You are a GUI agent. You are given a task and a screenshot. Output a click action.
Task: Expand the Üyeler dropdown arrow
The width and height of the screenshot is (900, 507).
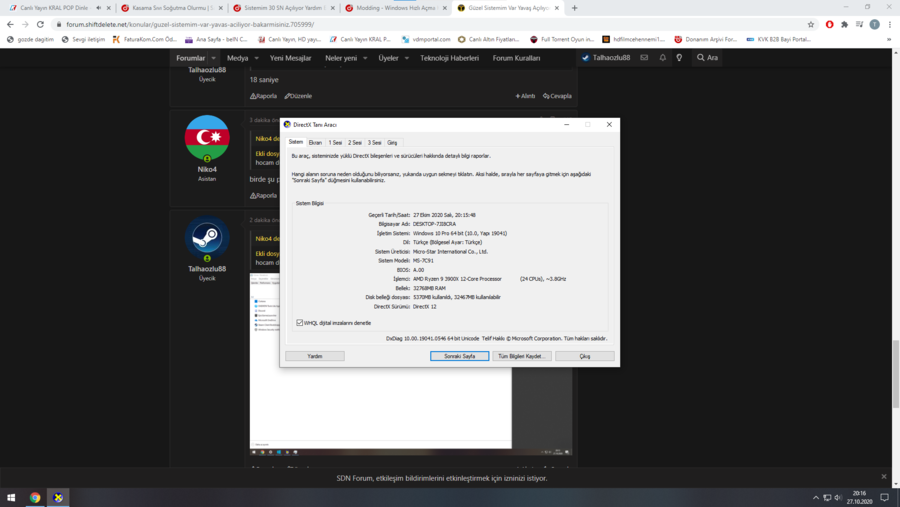407,58
